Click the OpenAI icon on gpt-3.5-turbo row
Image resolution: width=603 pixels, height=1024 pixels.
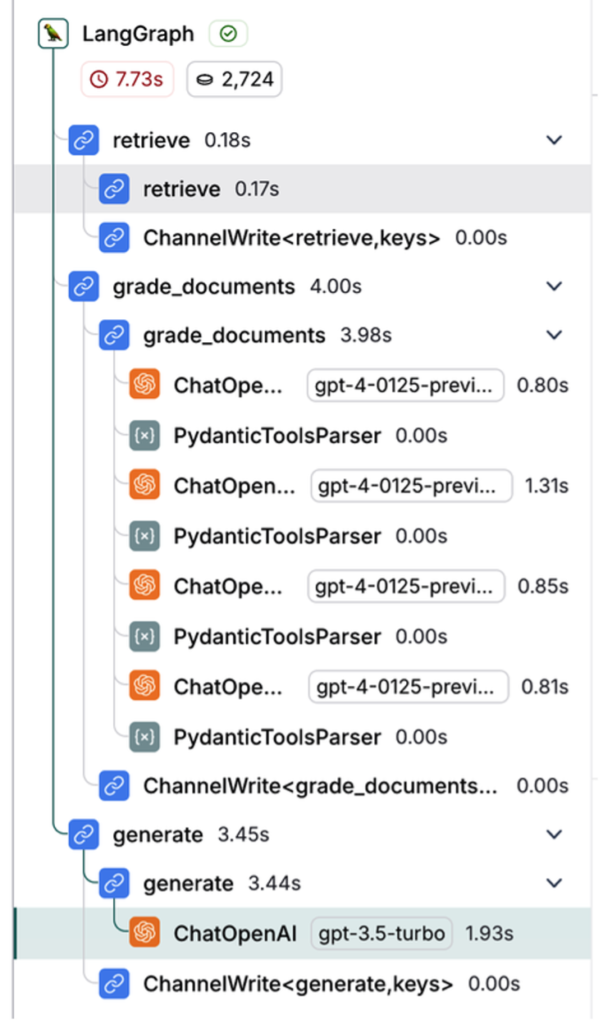tap(145, 933)
